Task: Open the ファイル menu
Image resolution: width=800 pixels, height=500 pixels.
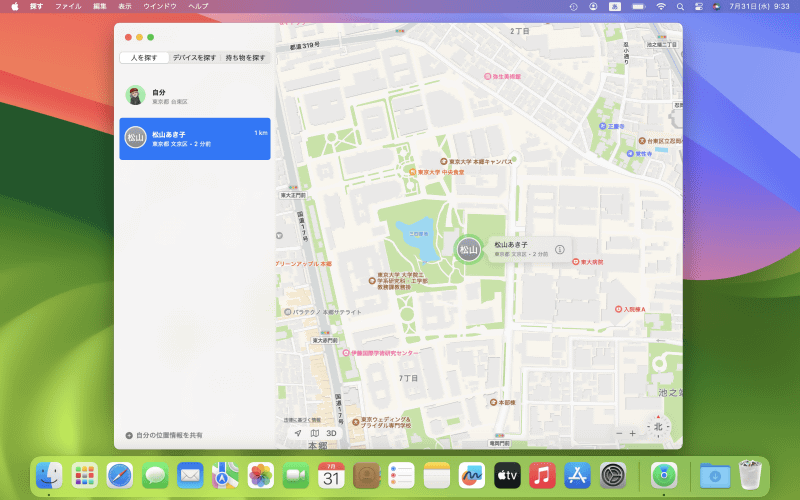Action: (x=68, y=6)
